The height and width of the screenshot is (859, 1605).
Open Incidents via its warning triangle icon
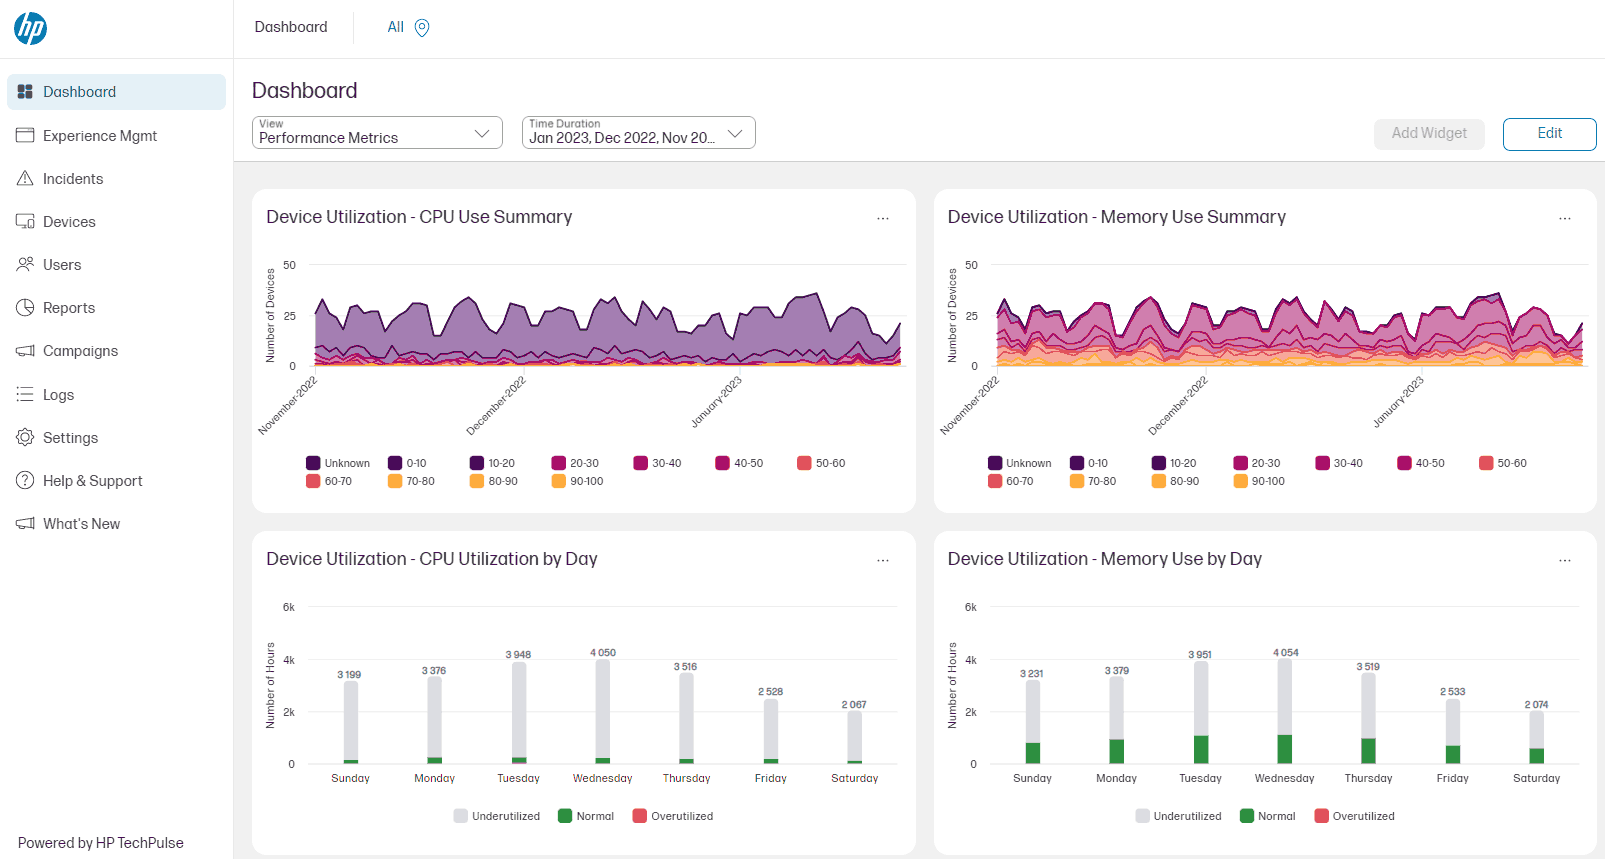[25, 179]
